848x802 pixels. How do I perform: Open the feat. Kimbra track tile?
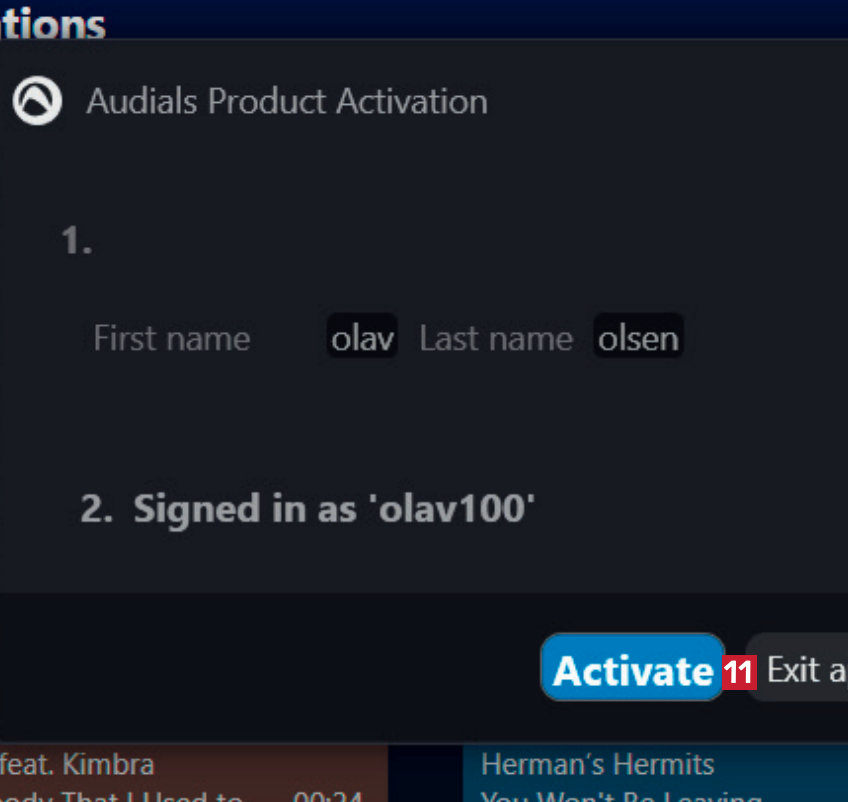190,775
